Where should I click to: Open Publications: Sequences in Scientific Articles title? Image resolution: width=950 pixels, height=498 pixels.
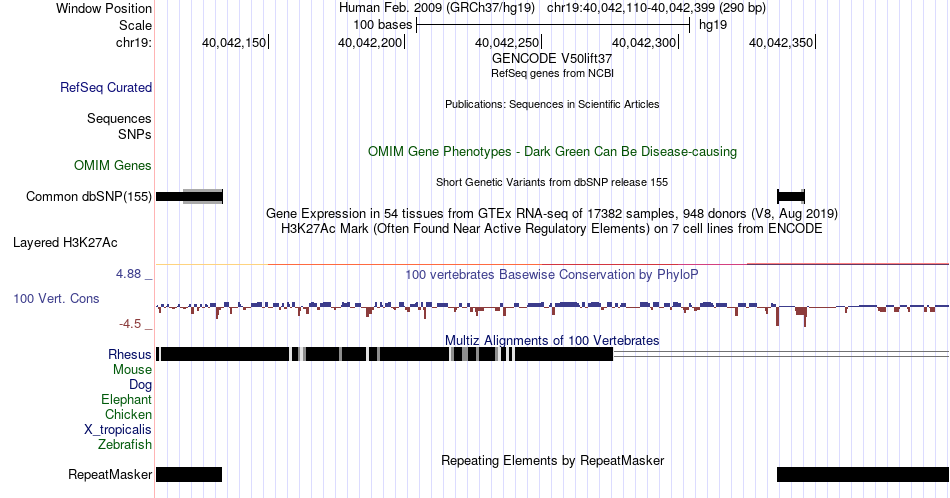coord(552,104)
